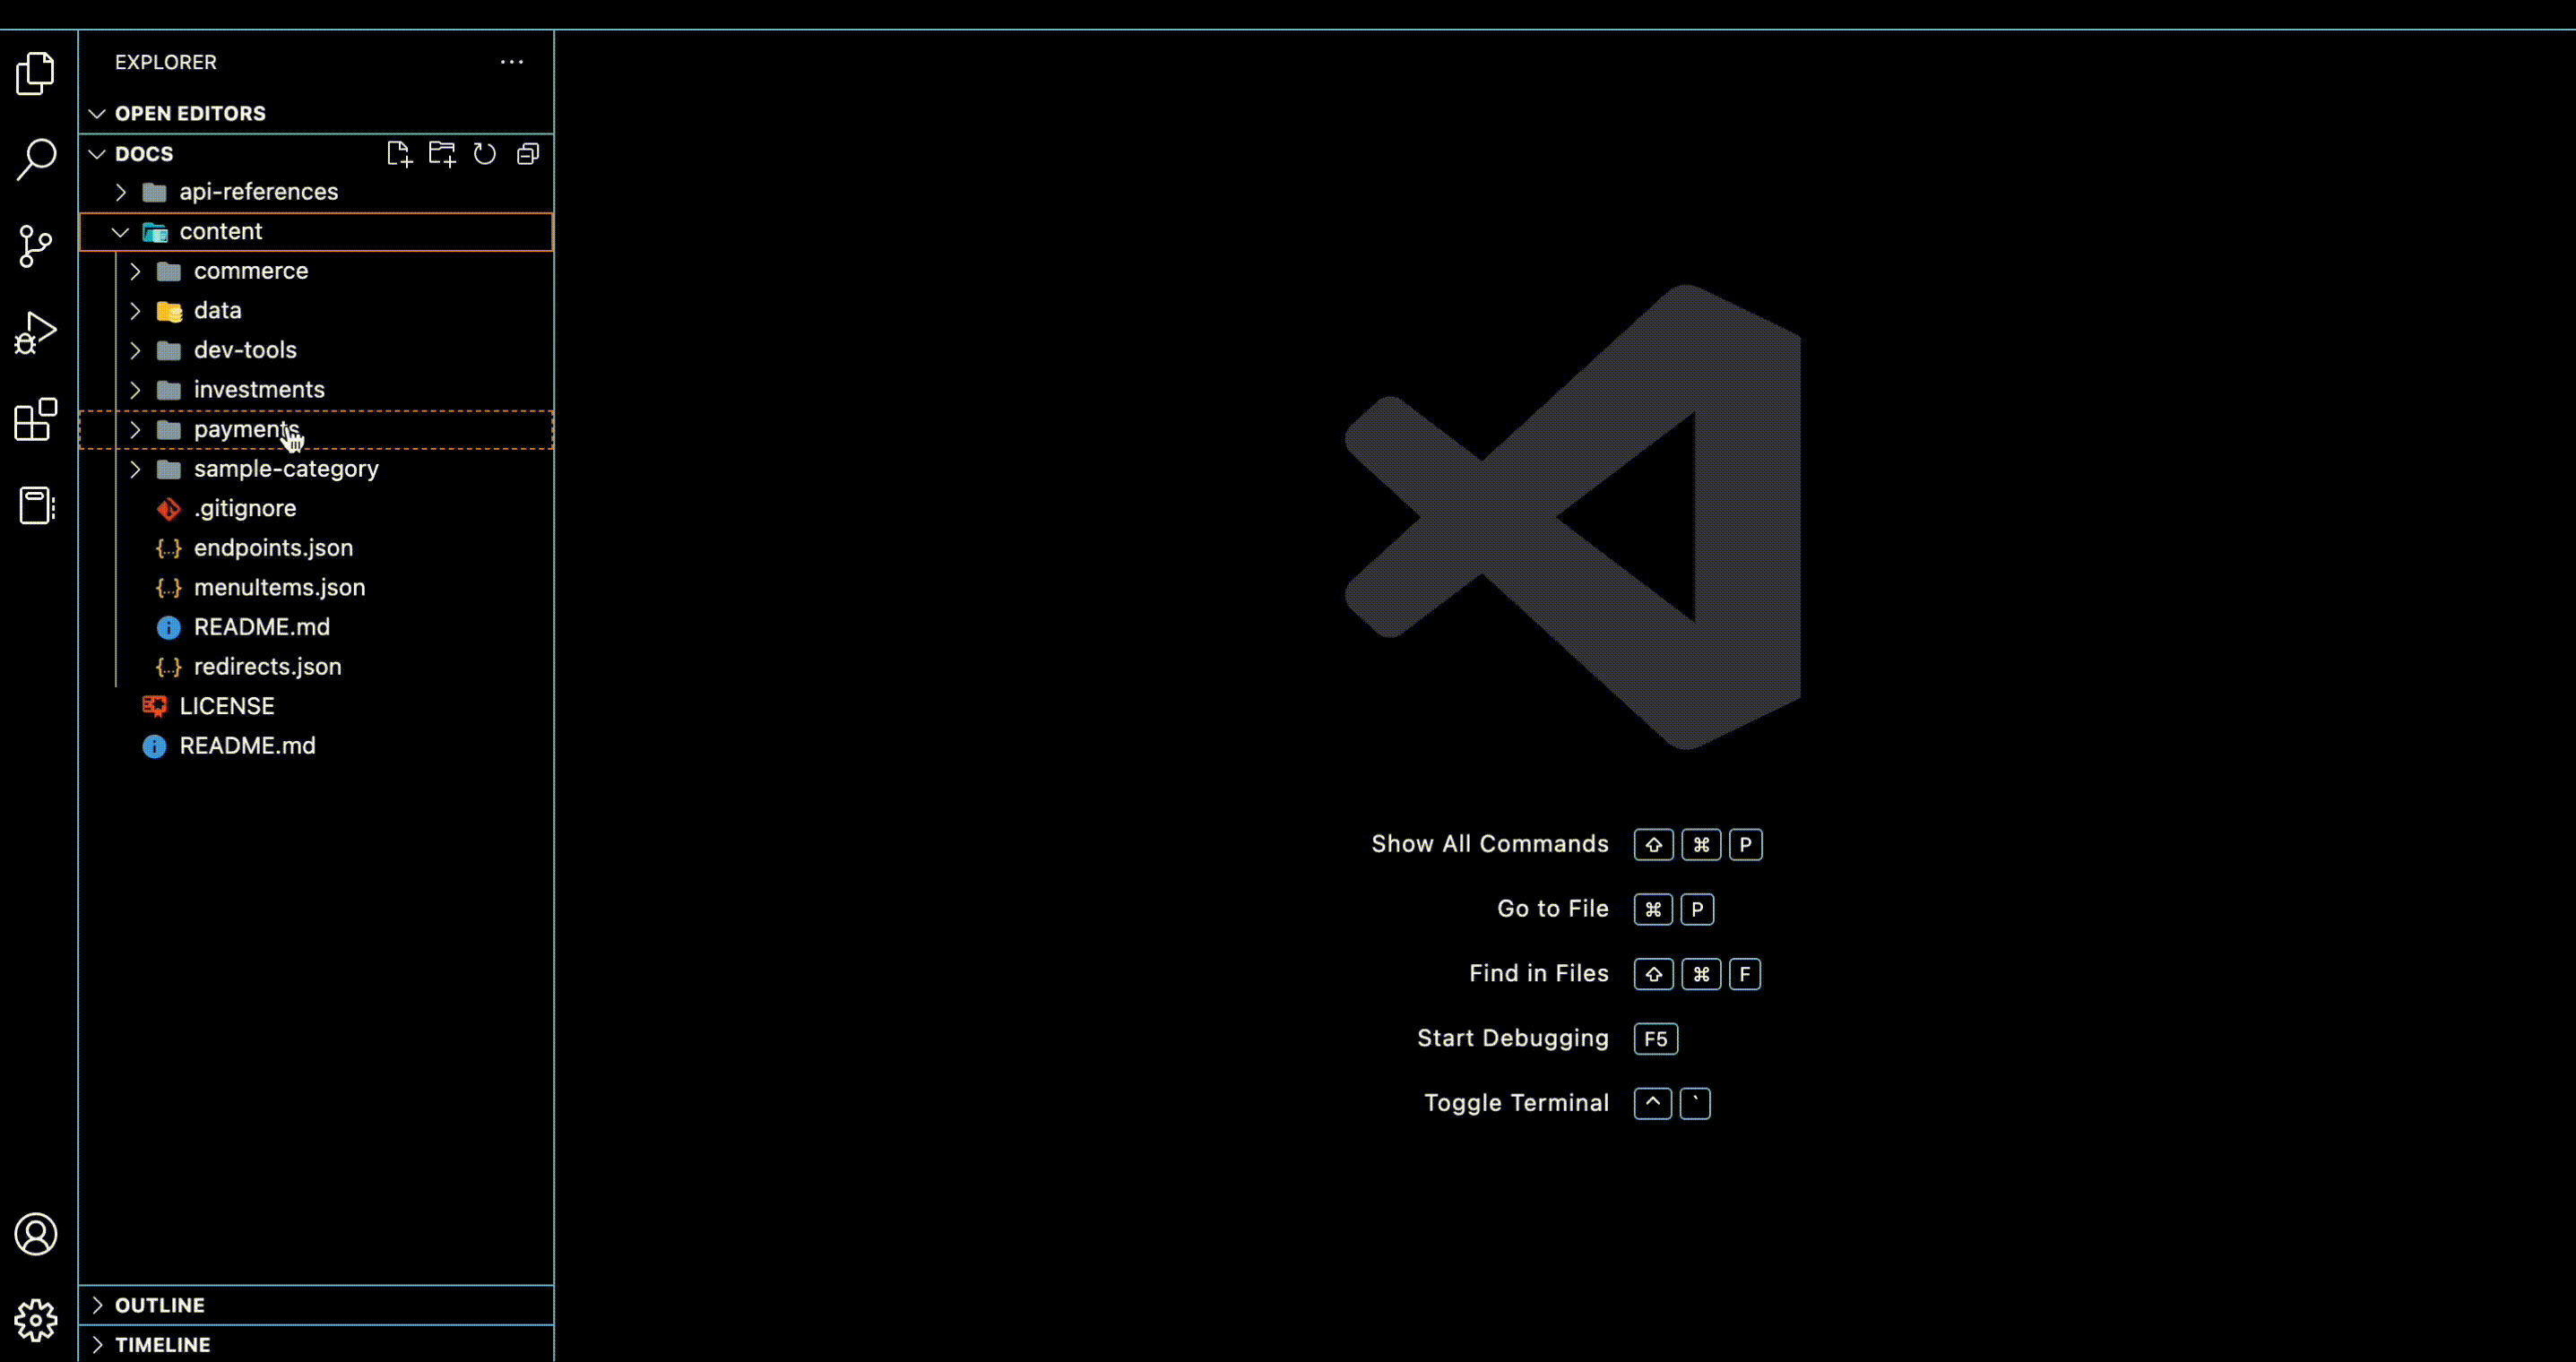Open the Accounts menu icon

pyautogui.click(x=36, y=1234)
